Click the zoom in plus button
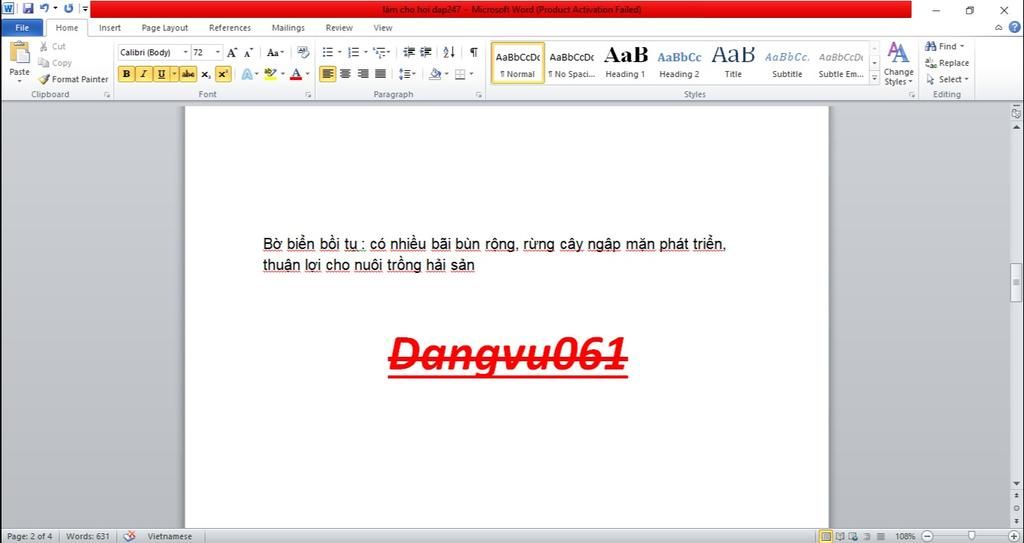 pyautogui.click(x=1014, y=536)
